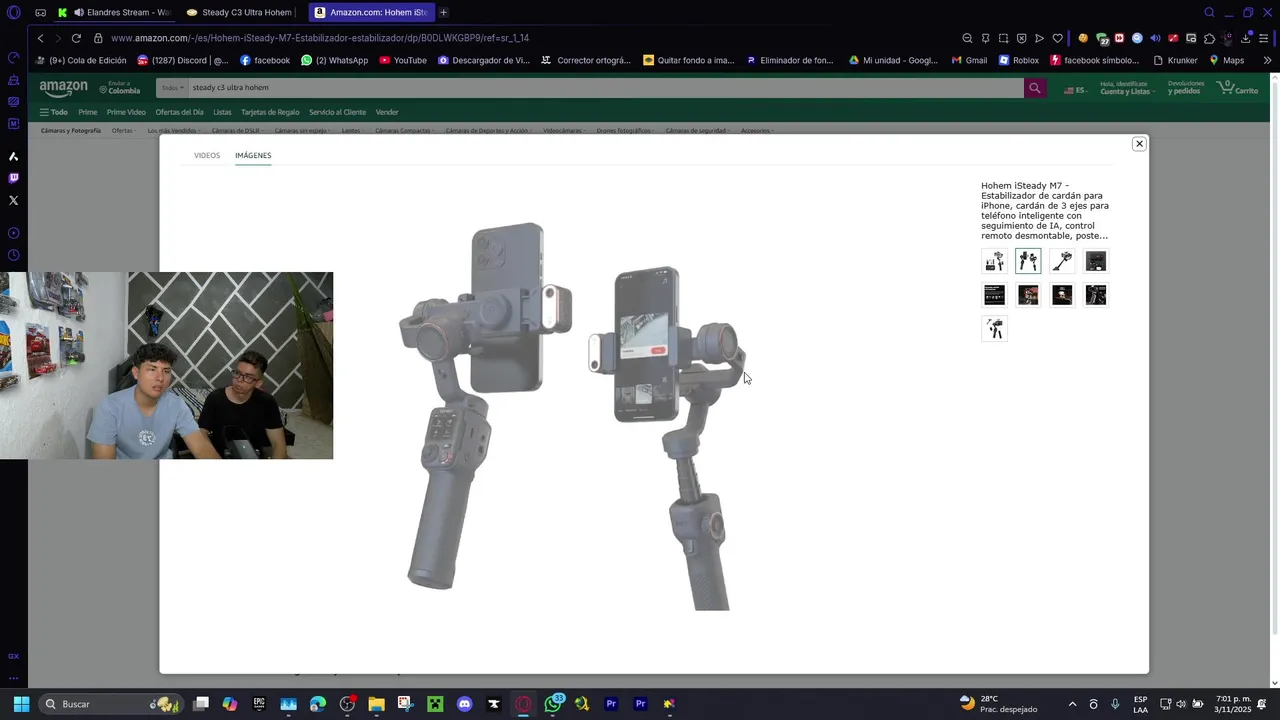Switch to the VIDEOS tab
Image resolution: width=1280 pixels, height=720 pixels.
(x=207, y=156)
